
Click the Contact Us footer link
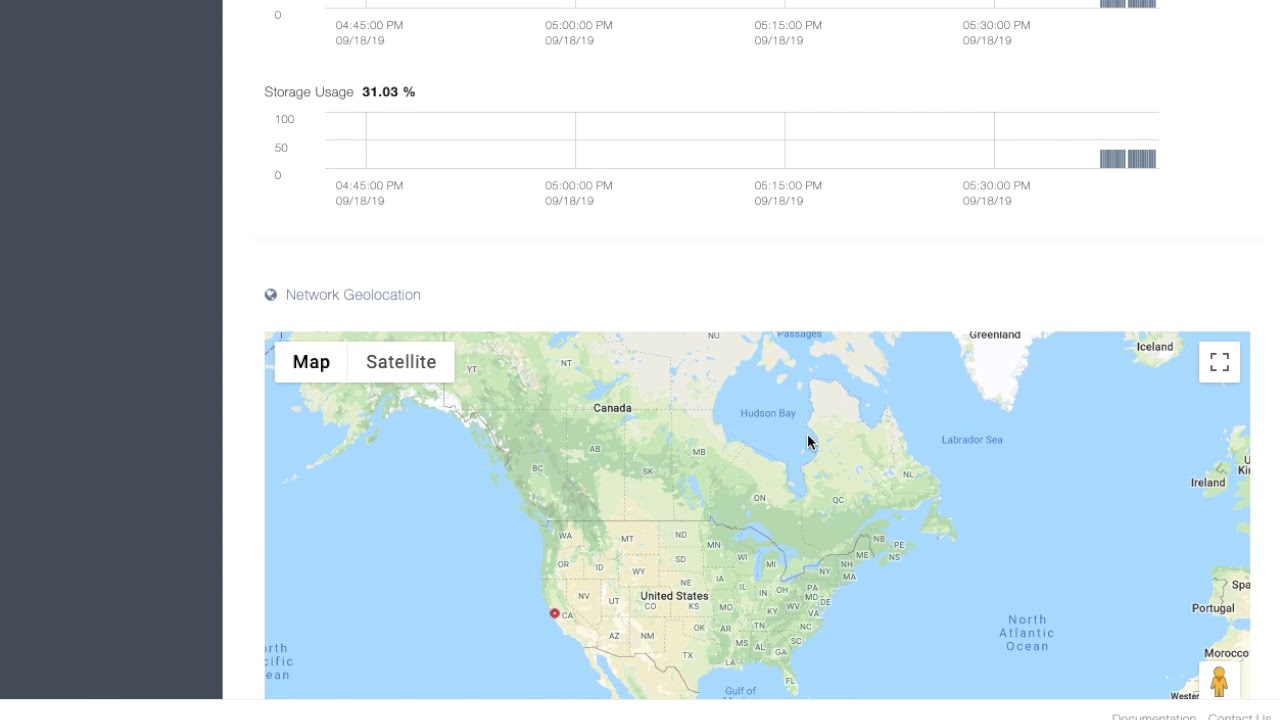(x=1238, y=716)
